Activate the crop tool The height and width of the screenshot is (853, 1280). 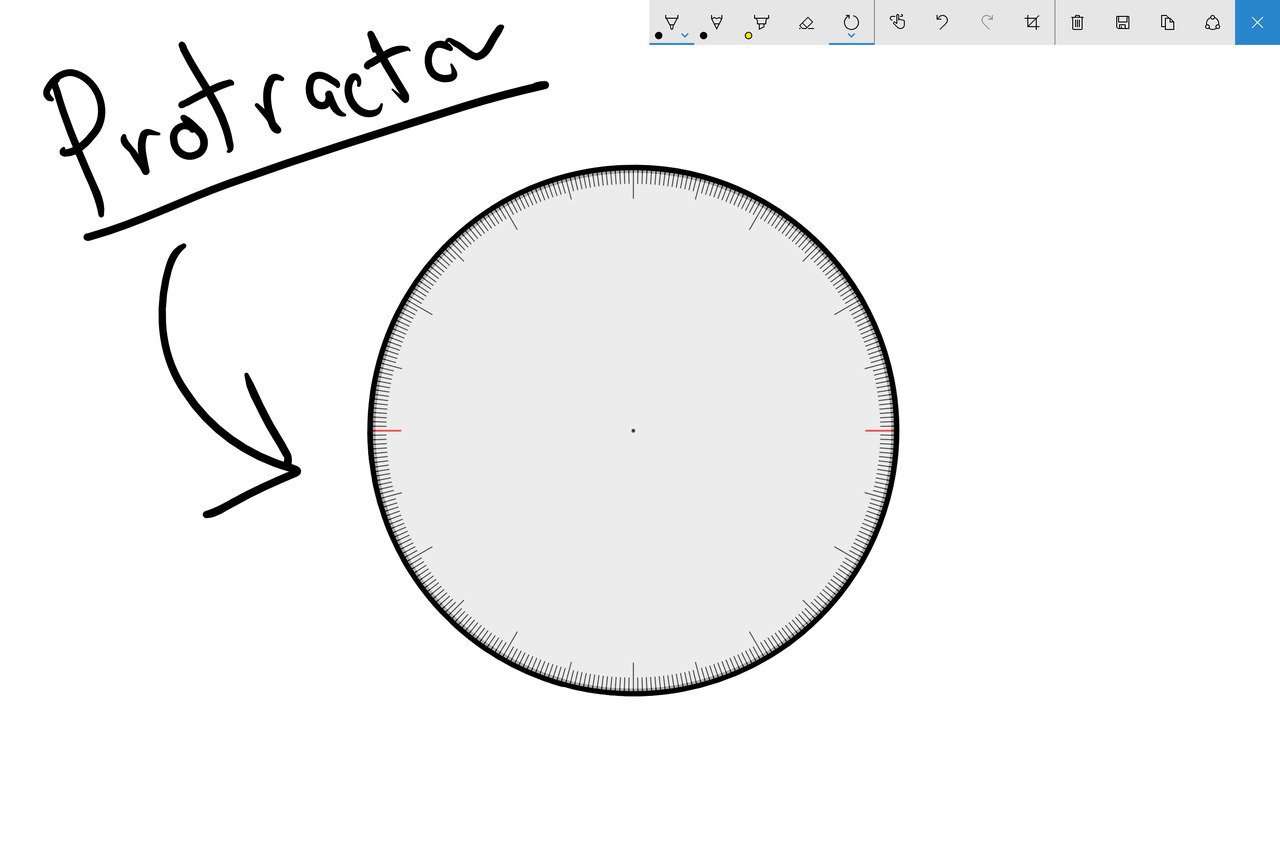click(x=1032, y=22)
